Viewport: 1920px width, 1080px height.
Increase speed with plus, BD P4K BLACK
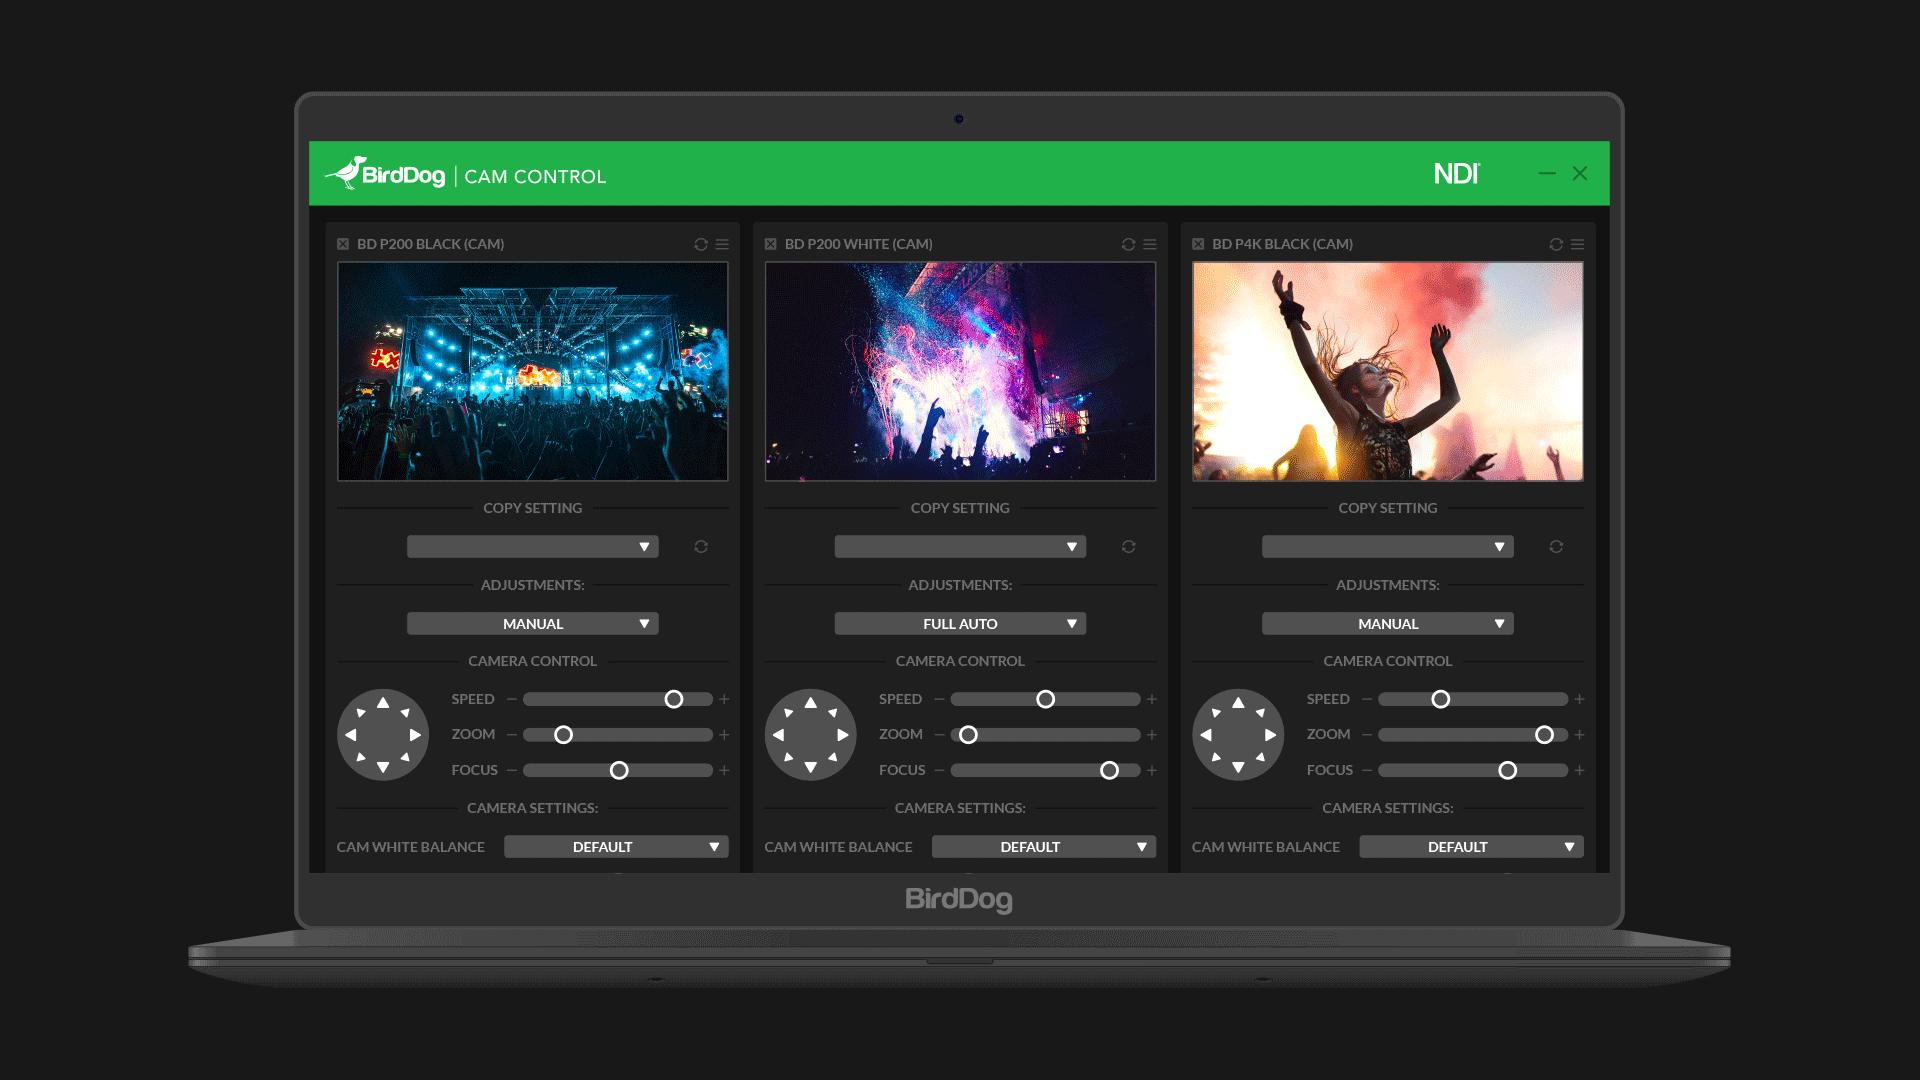tap(1579, 699)
